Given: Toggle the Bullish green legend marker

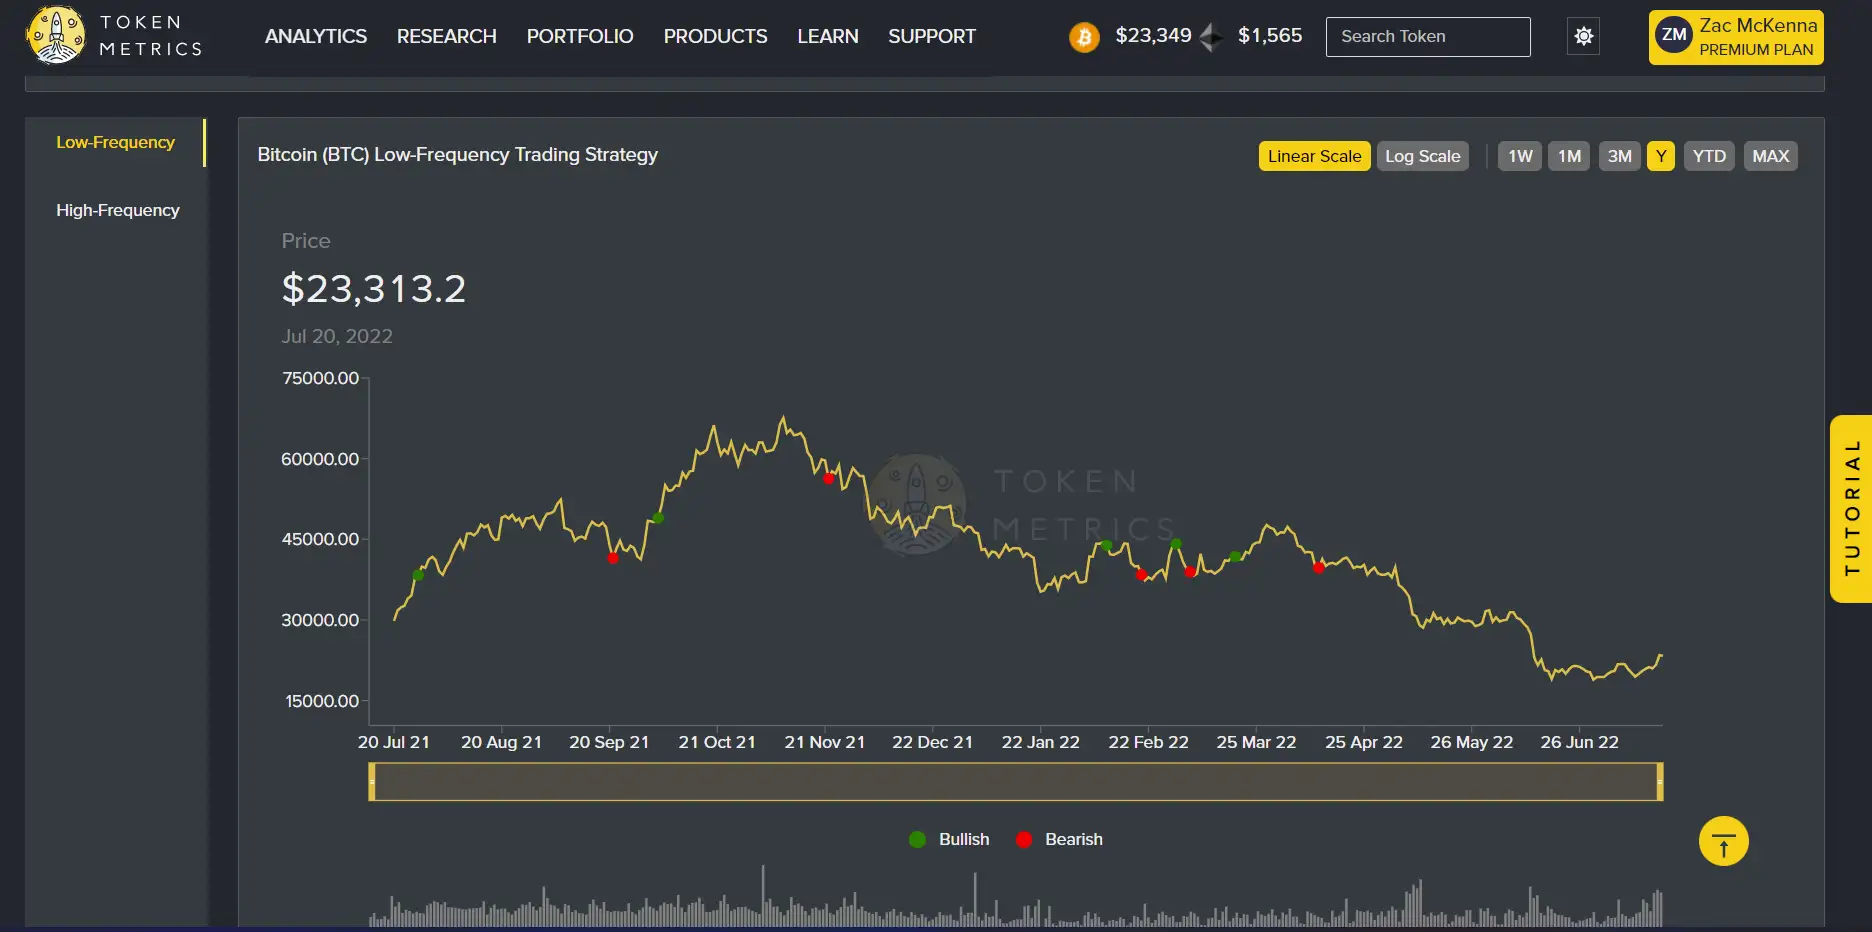Looking at the screenshot, I should point(917,839).
